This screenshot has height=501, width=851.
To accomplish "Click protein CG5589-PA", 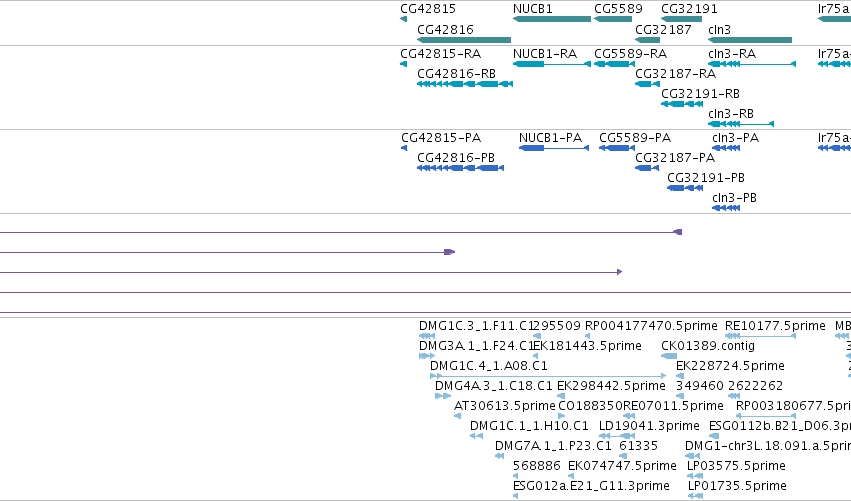I will tap(634, 138).
